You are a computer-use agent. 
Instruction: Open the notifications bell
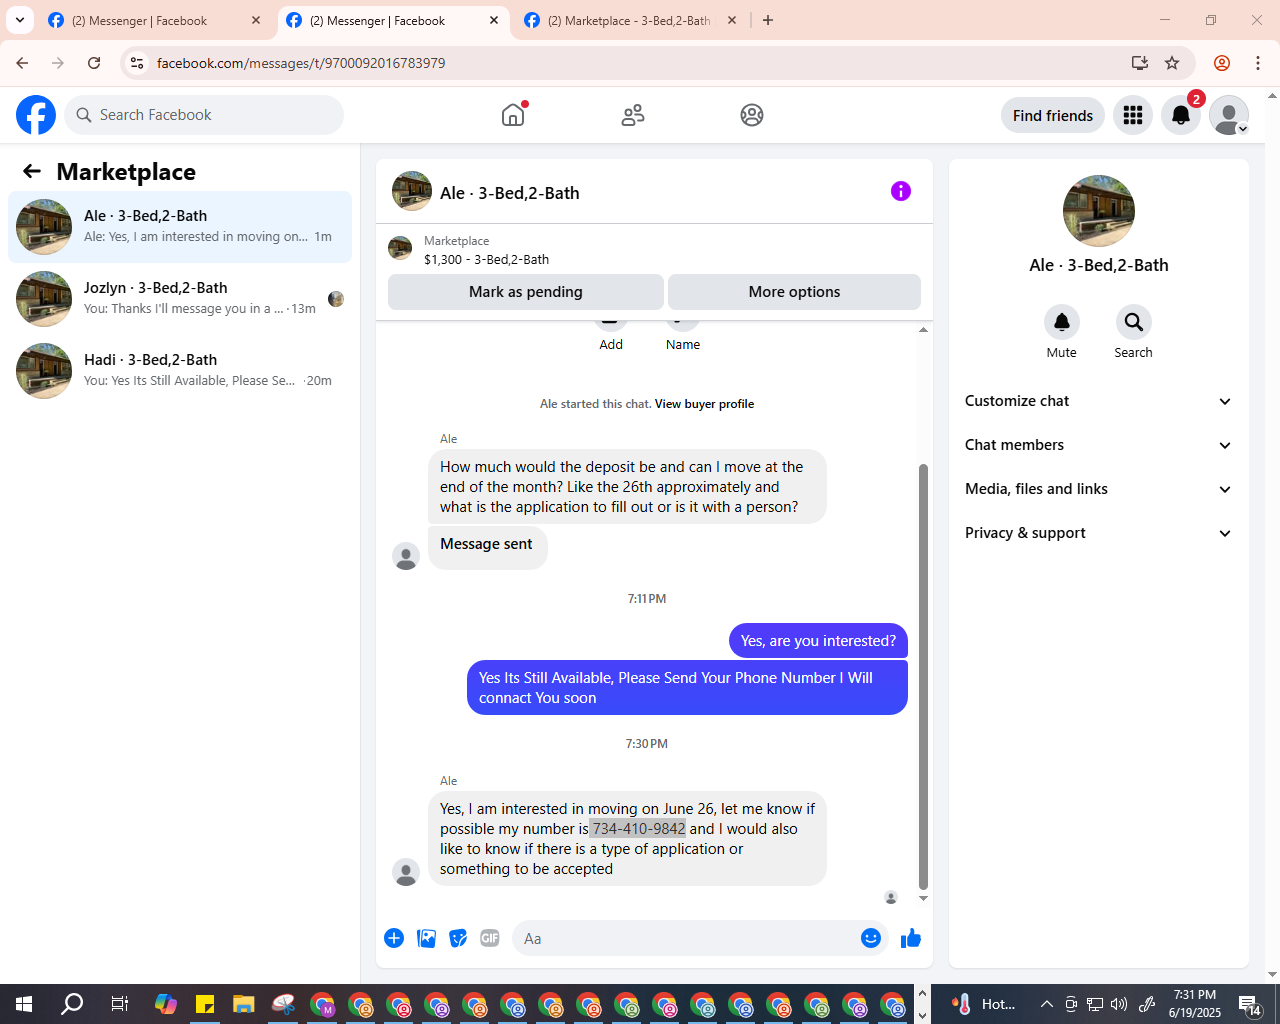[x=1181, y=115]
